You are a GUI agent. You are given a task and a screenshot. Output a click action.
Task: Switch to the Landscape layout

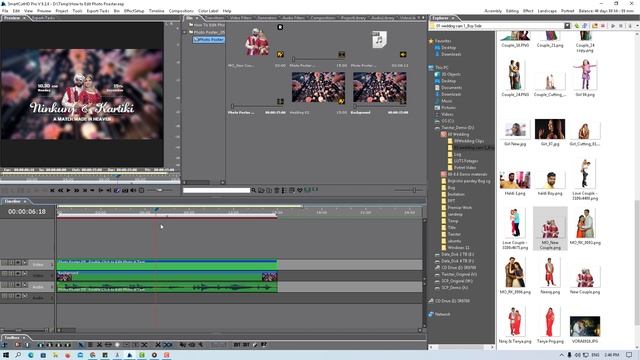[547, 11]
